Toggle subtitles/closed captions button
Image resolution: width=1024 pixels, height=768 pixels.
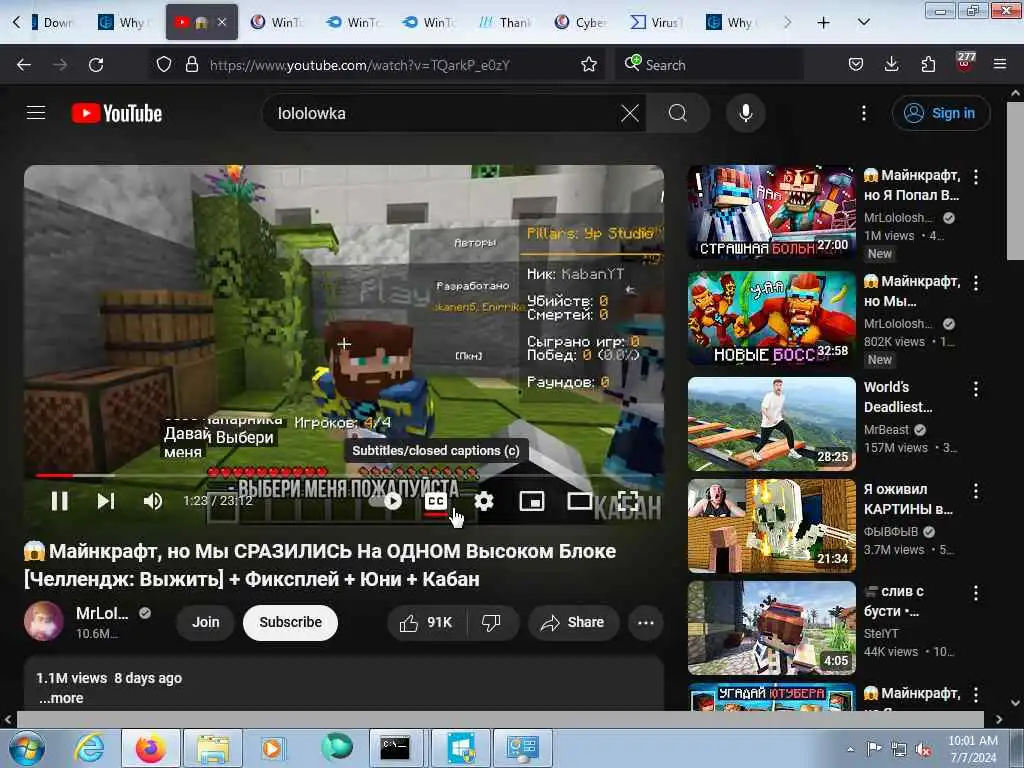pos(436,502)
